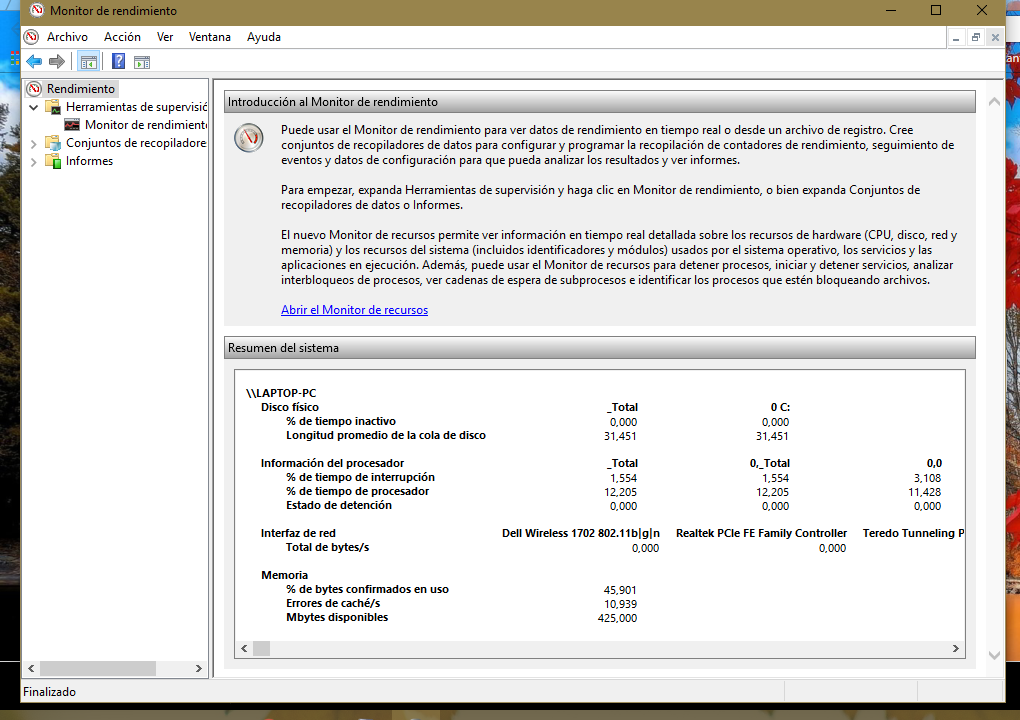This screenshot has height=720, width=1020.
Task: Click the gauge icon in the Introducción section
Action: coord(248,138)
